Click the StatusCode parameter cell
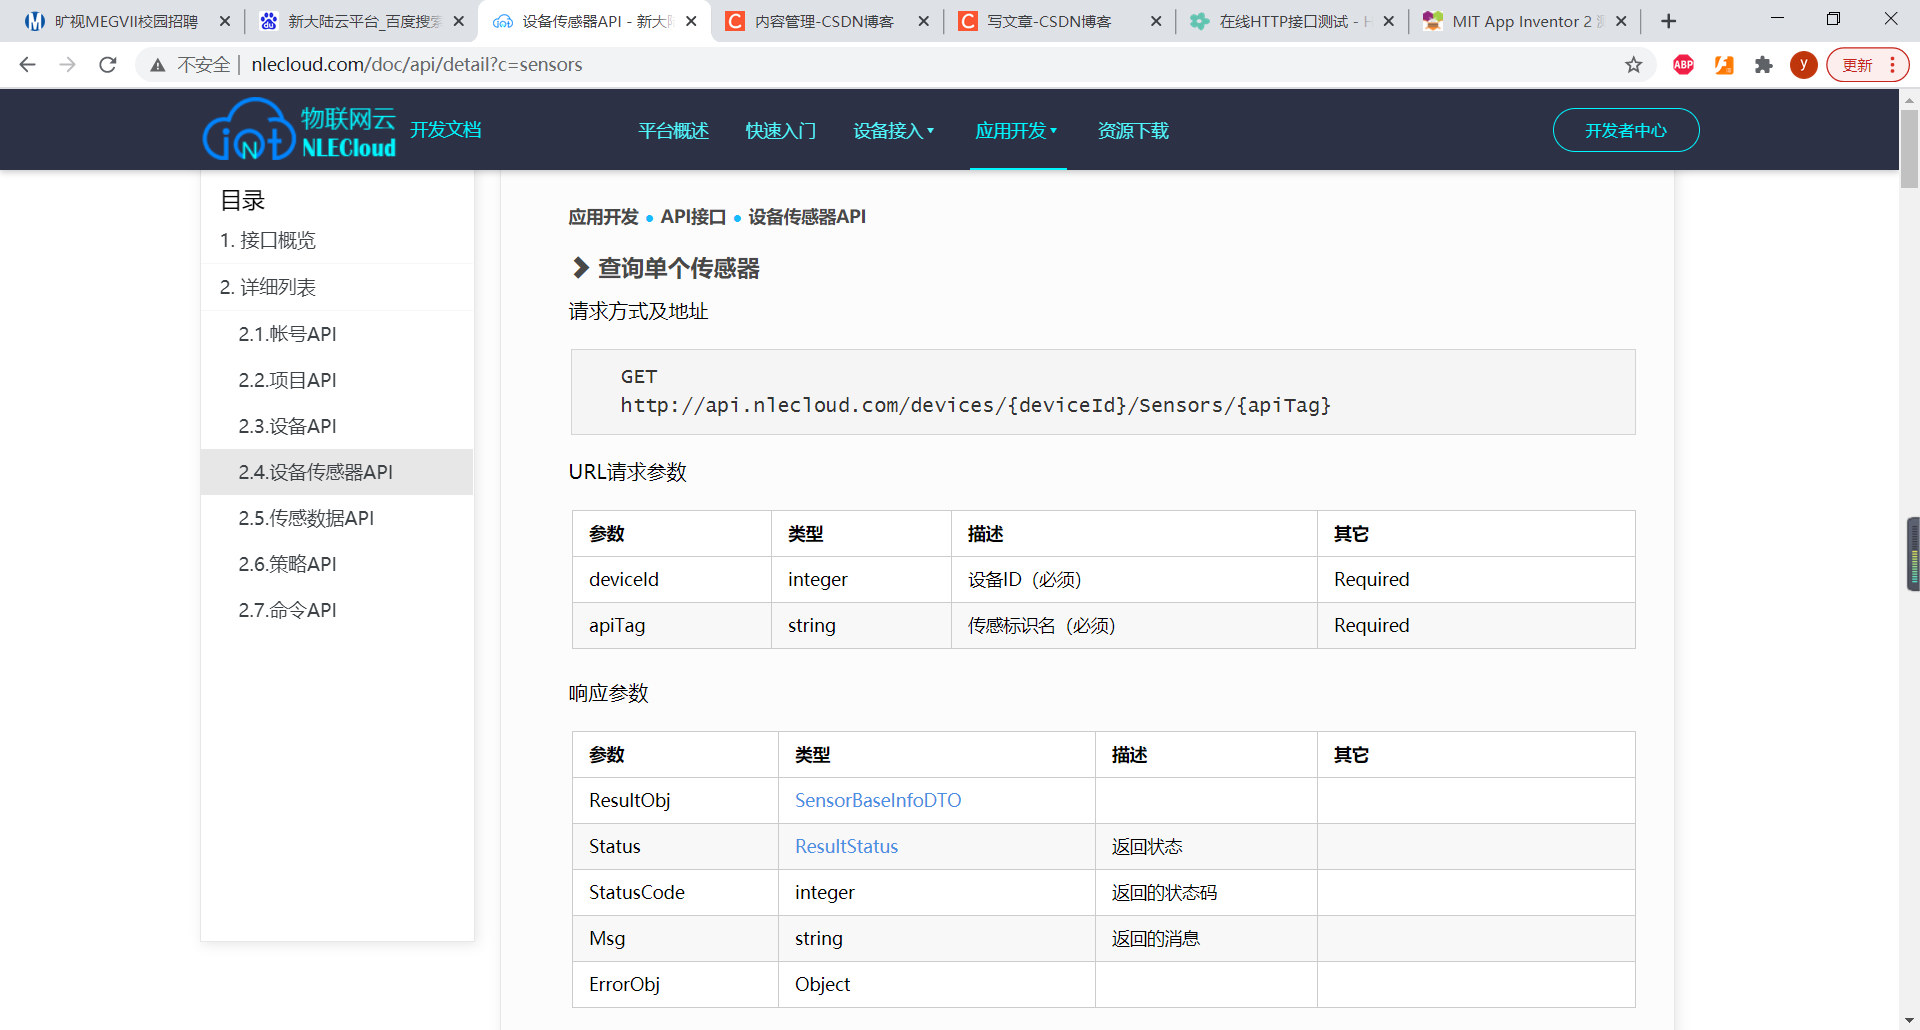The height and width of the screenshot is (1030, 1920). point(676,893)
